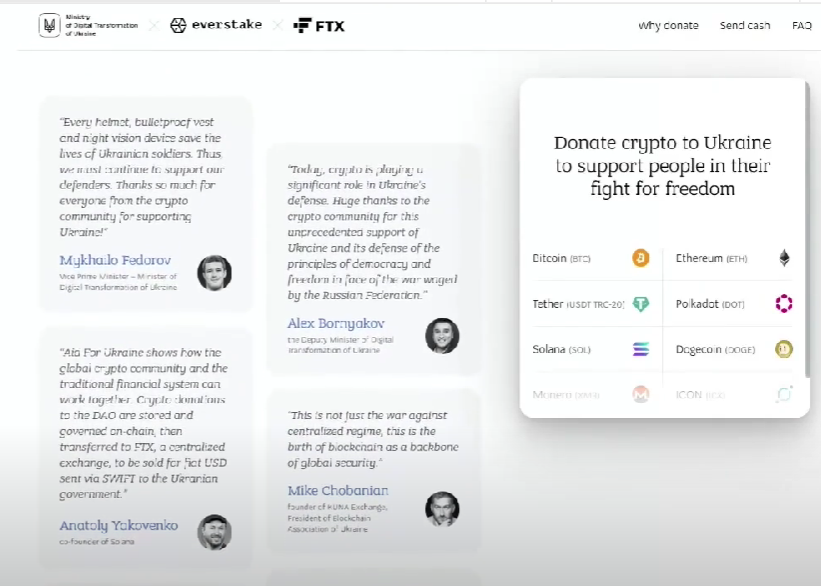The width and height of the screenshot is (821, 586).
Task: Choose Dogecoin (DOGE) donation option
Action: point(734,349)
